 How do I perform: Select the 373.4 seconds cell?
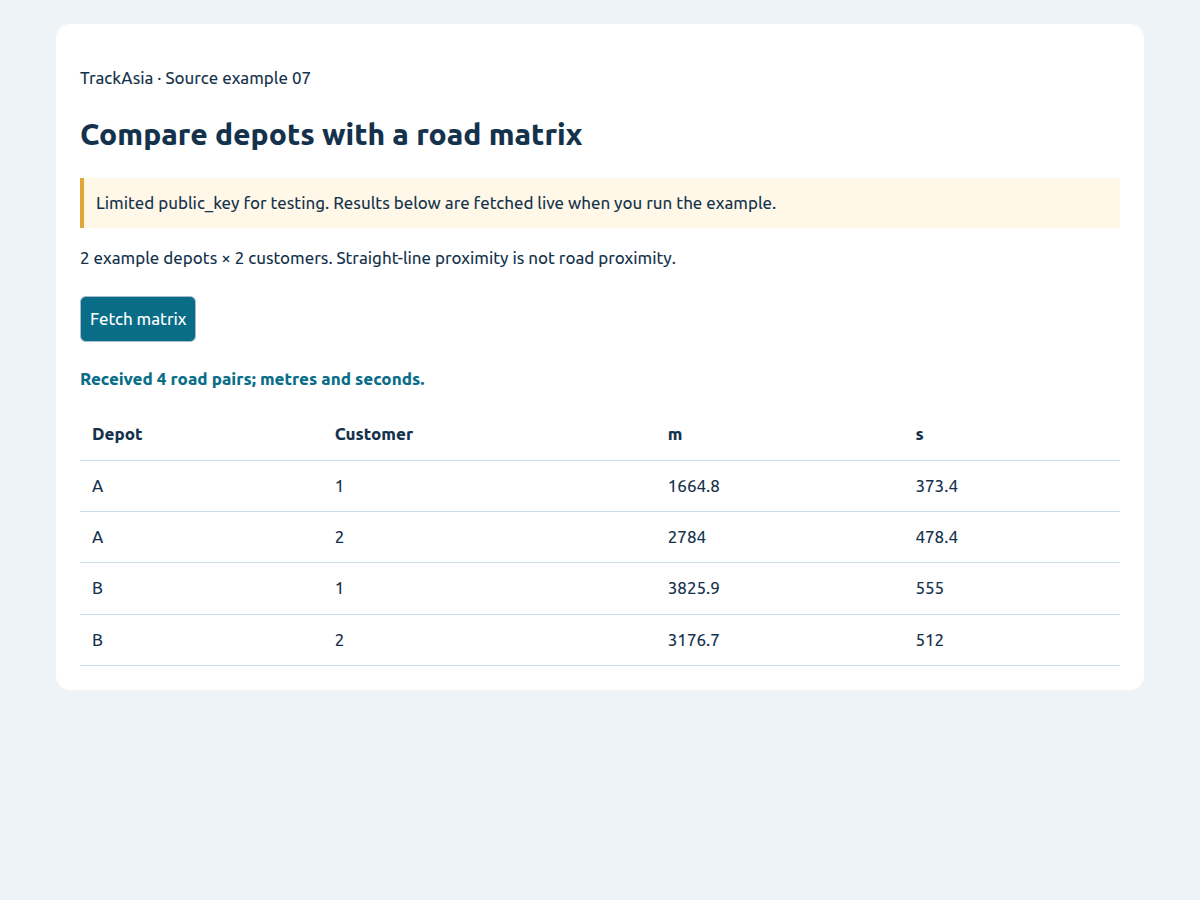click(x=1012, y=486)
